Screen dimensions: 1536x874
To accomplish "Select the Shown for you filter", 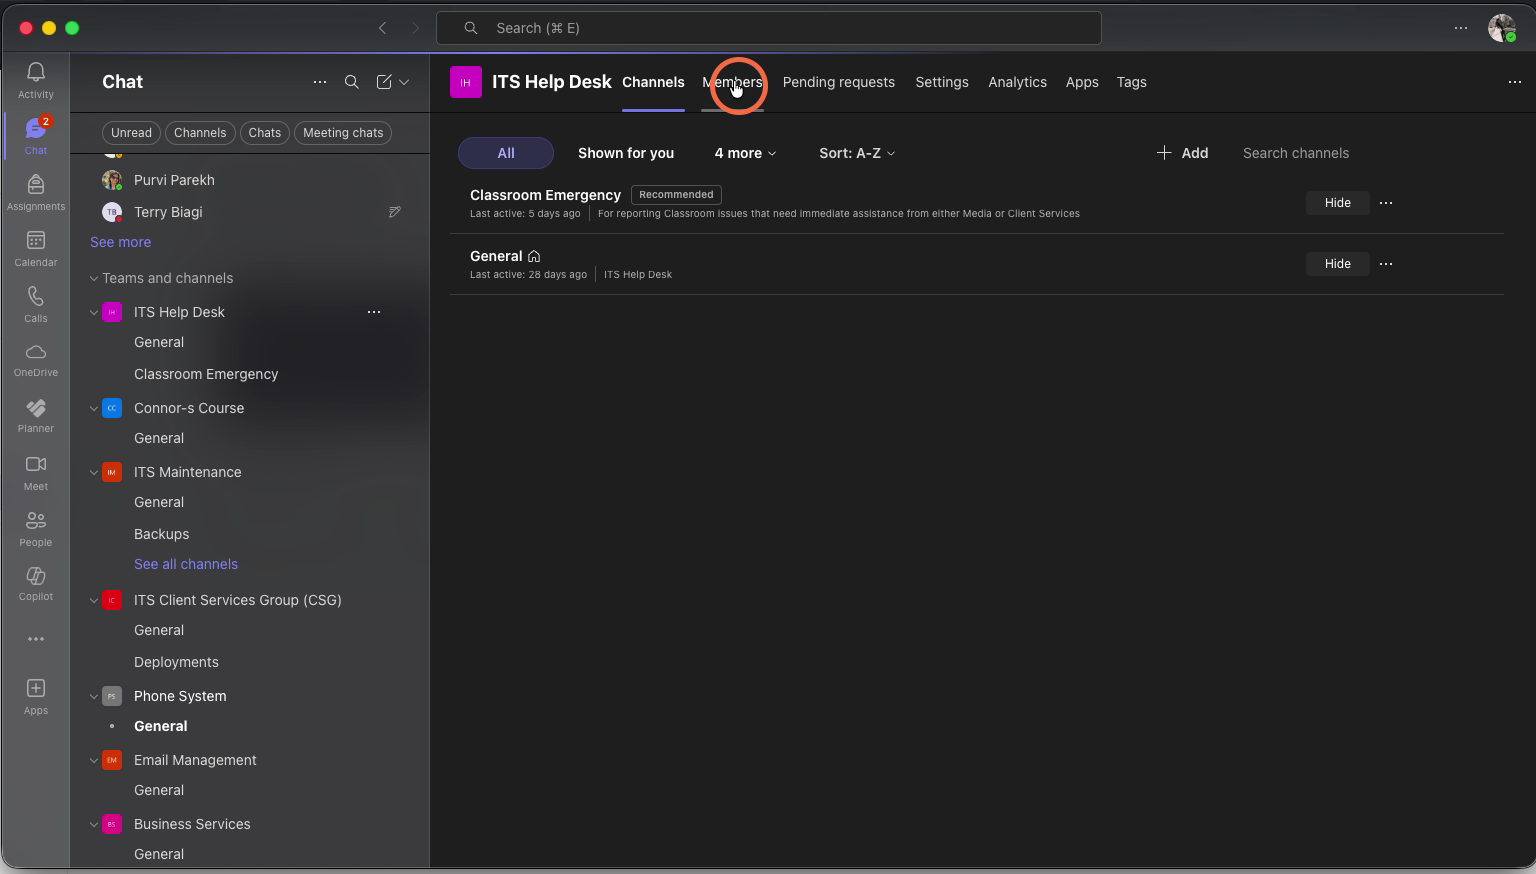I will 626,153.
